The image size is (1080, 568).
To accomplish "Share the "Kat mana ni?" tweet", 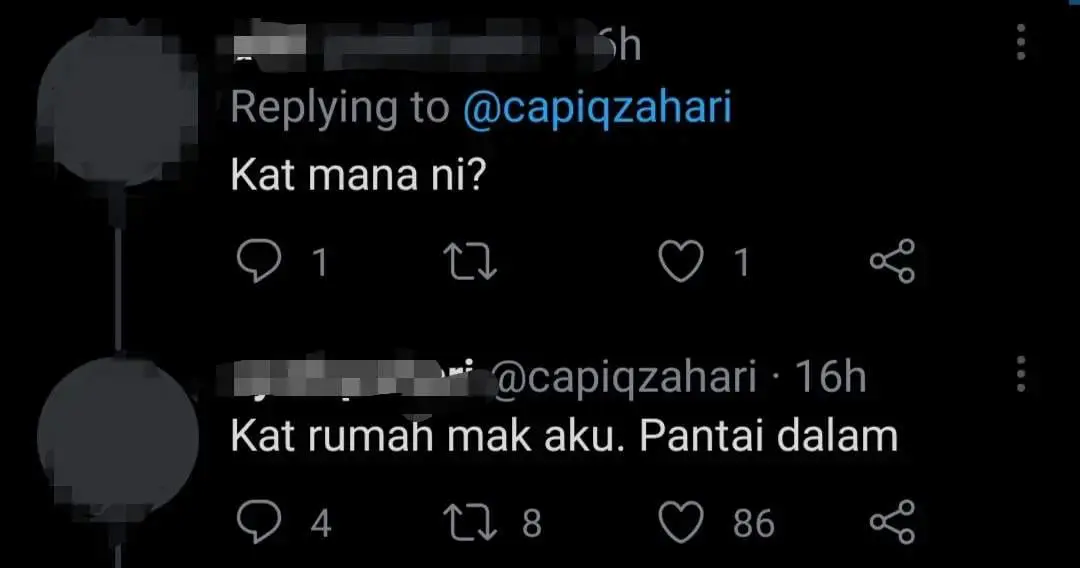I will pyautogui.click(x=892, y=262).
